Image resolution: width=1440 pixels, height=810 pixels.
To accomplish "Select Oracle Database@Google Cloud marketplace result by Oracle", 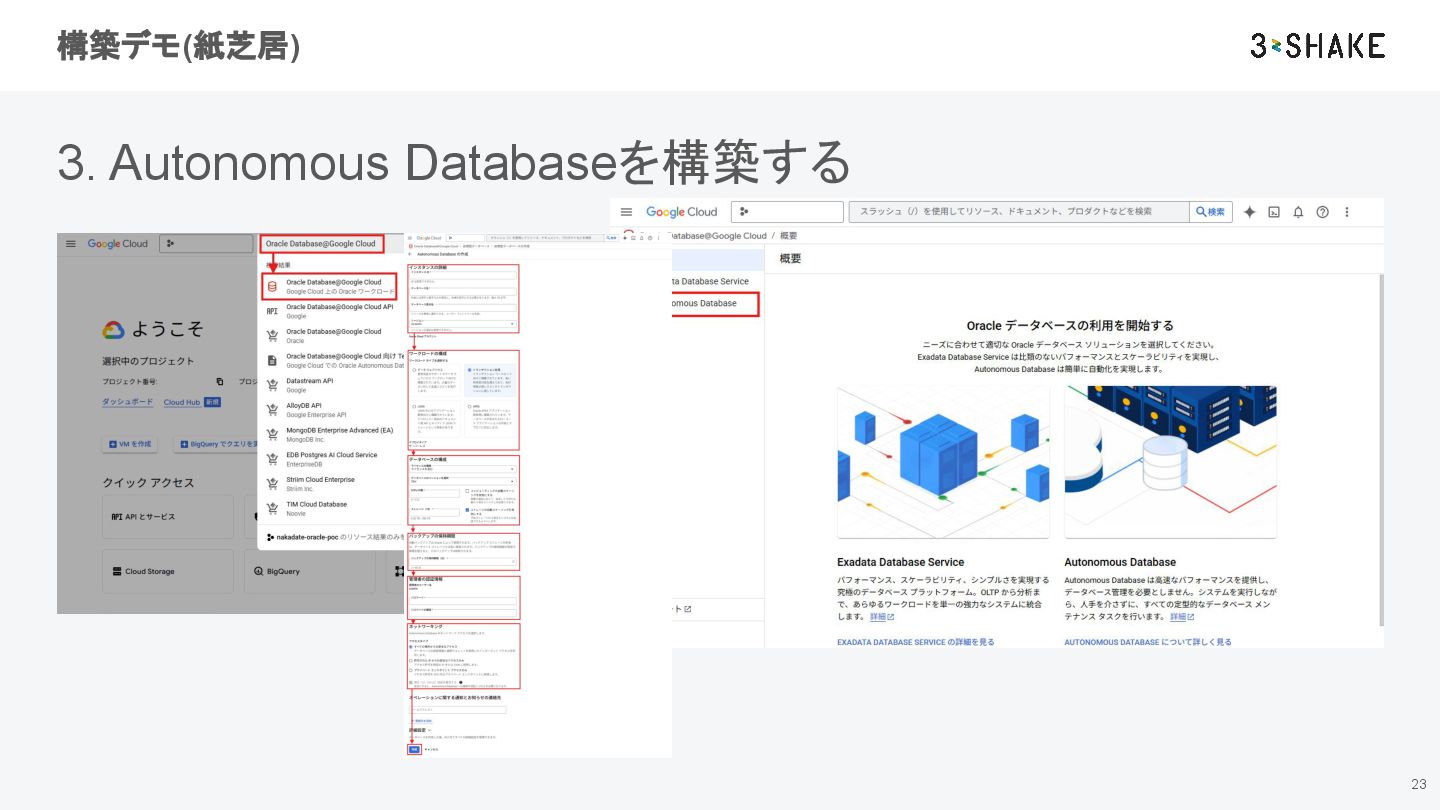I will pyautogui.click(x=333, y=335).
